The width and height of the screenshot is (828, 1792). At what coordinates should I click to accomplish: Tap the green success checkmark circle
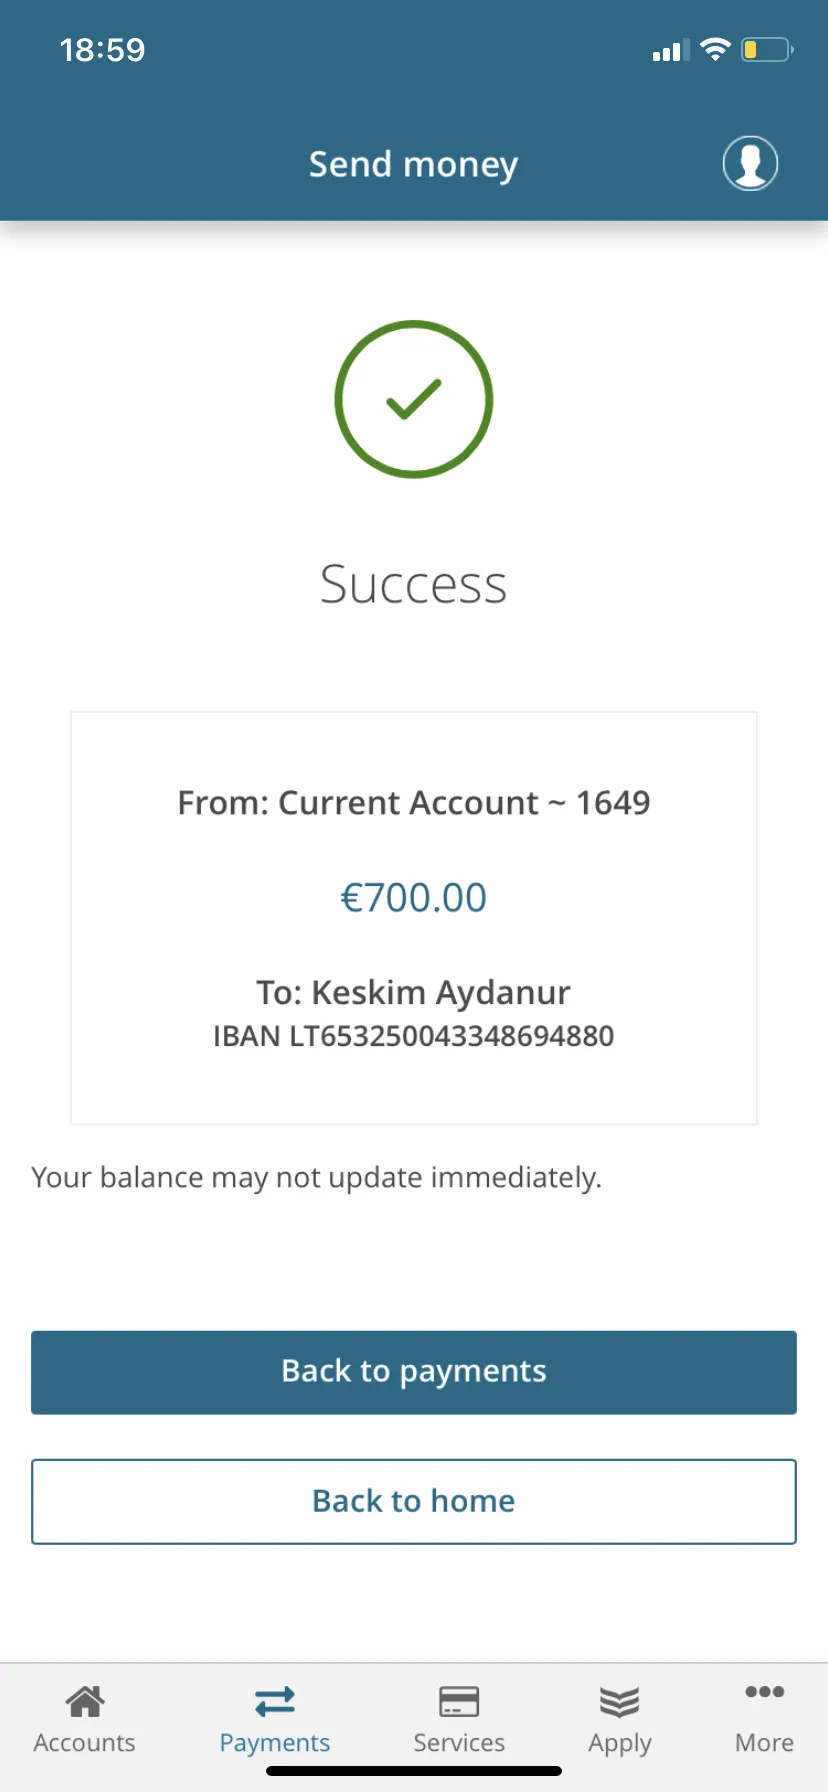point(413,399)
